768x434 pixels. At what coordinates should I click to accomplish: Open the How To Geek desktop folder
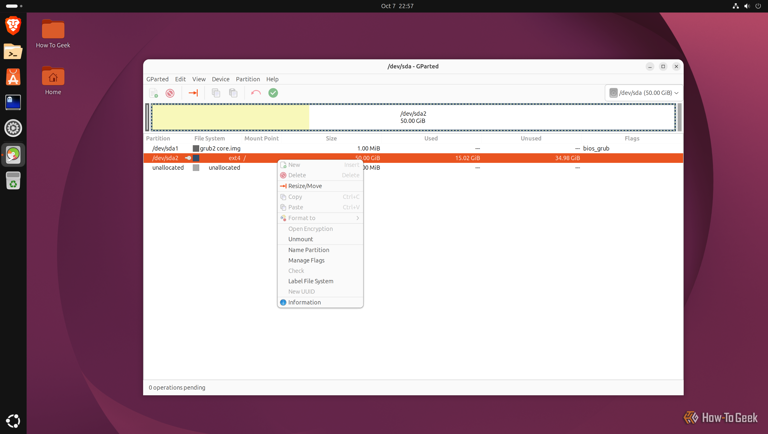[x=53, y=33]
